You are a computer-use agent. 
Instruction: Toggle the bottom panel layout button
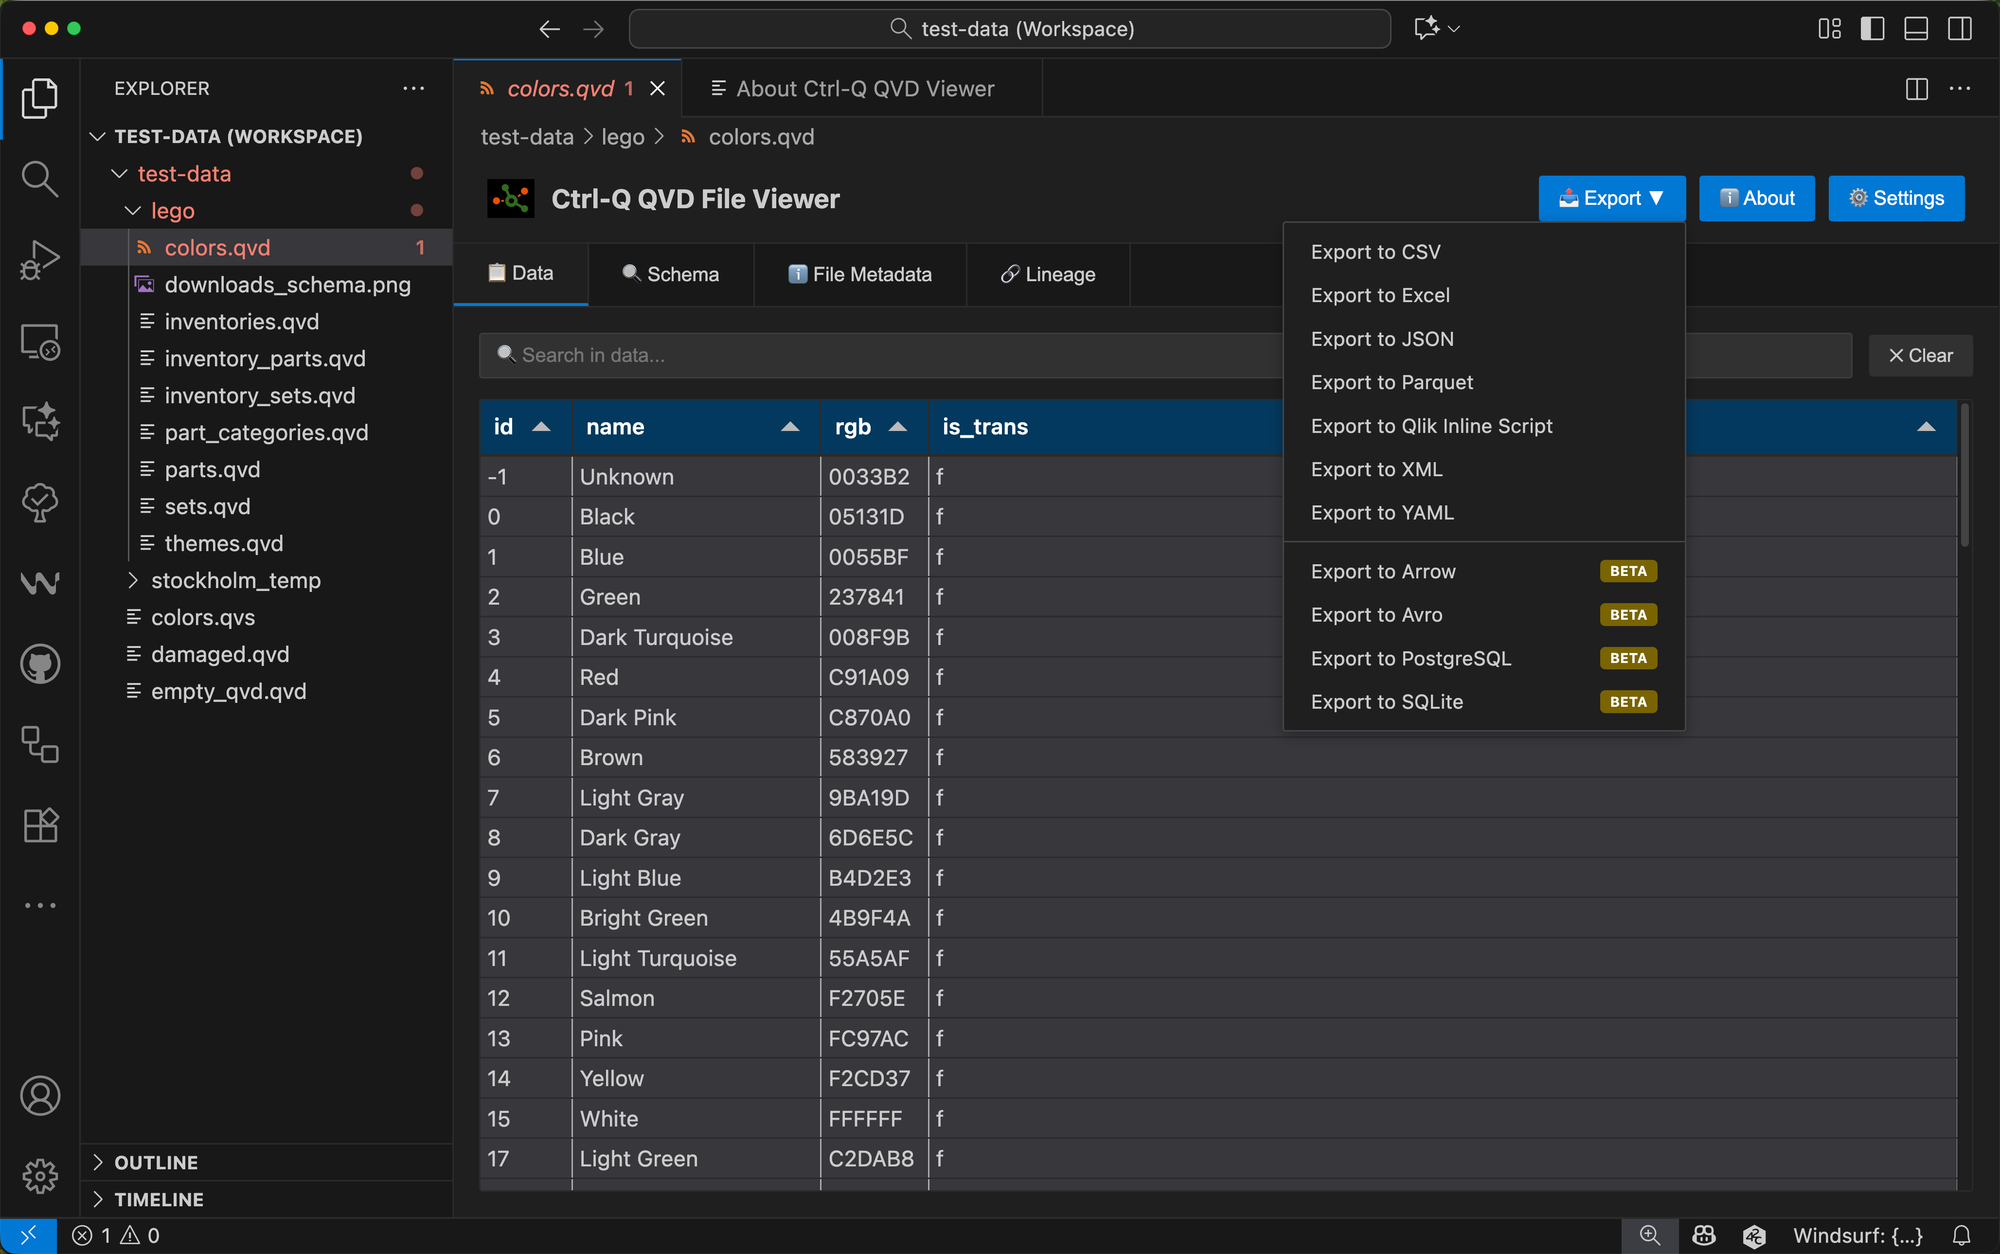click(1916, 29)
